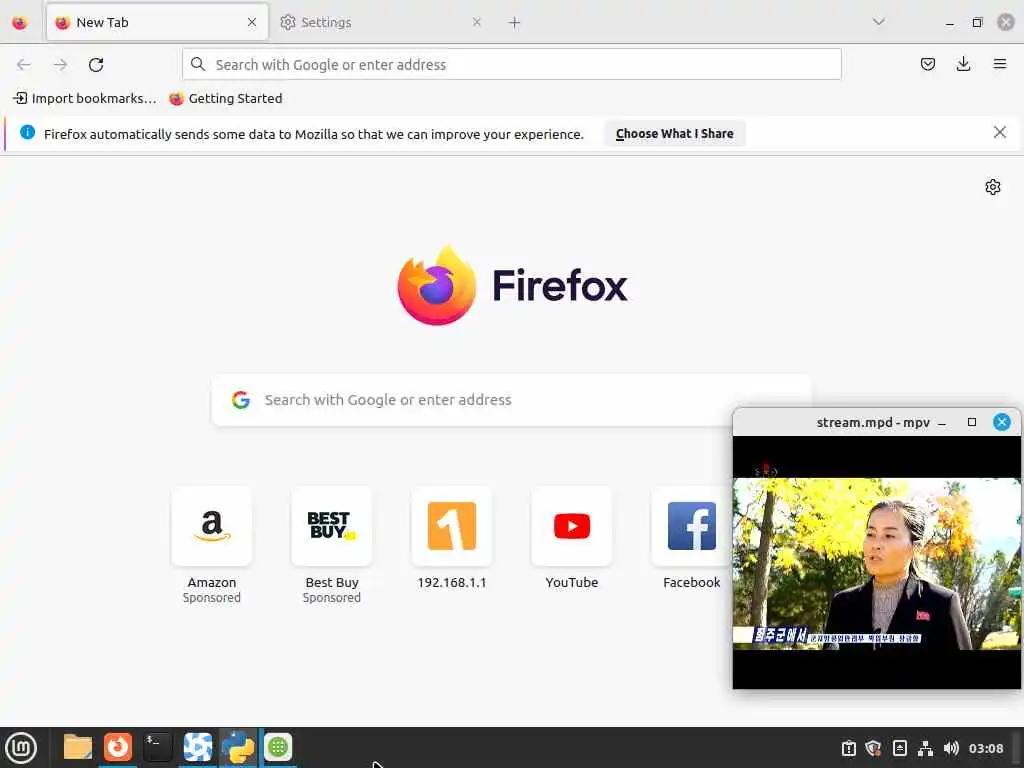Click the blue pinwheel taskbar app icon
Image resolution: width=1024 pixels, height=768 pixels.
(198, 747)
